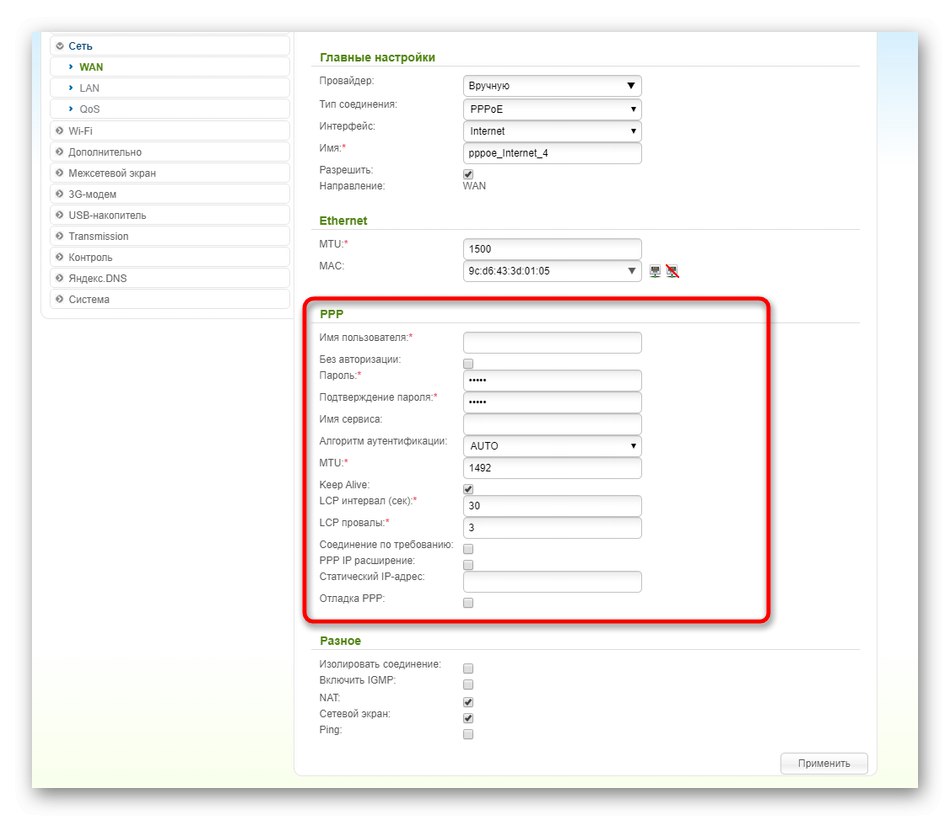Click the PPP MTU field with 1492
This screenshot has width=950, height=820.
552,468
